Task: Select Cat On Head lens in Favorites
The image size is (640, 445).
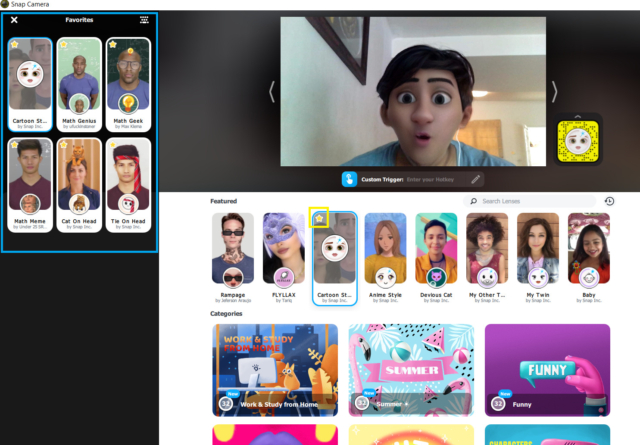Action: click(x=79, y=185)
